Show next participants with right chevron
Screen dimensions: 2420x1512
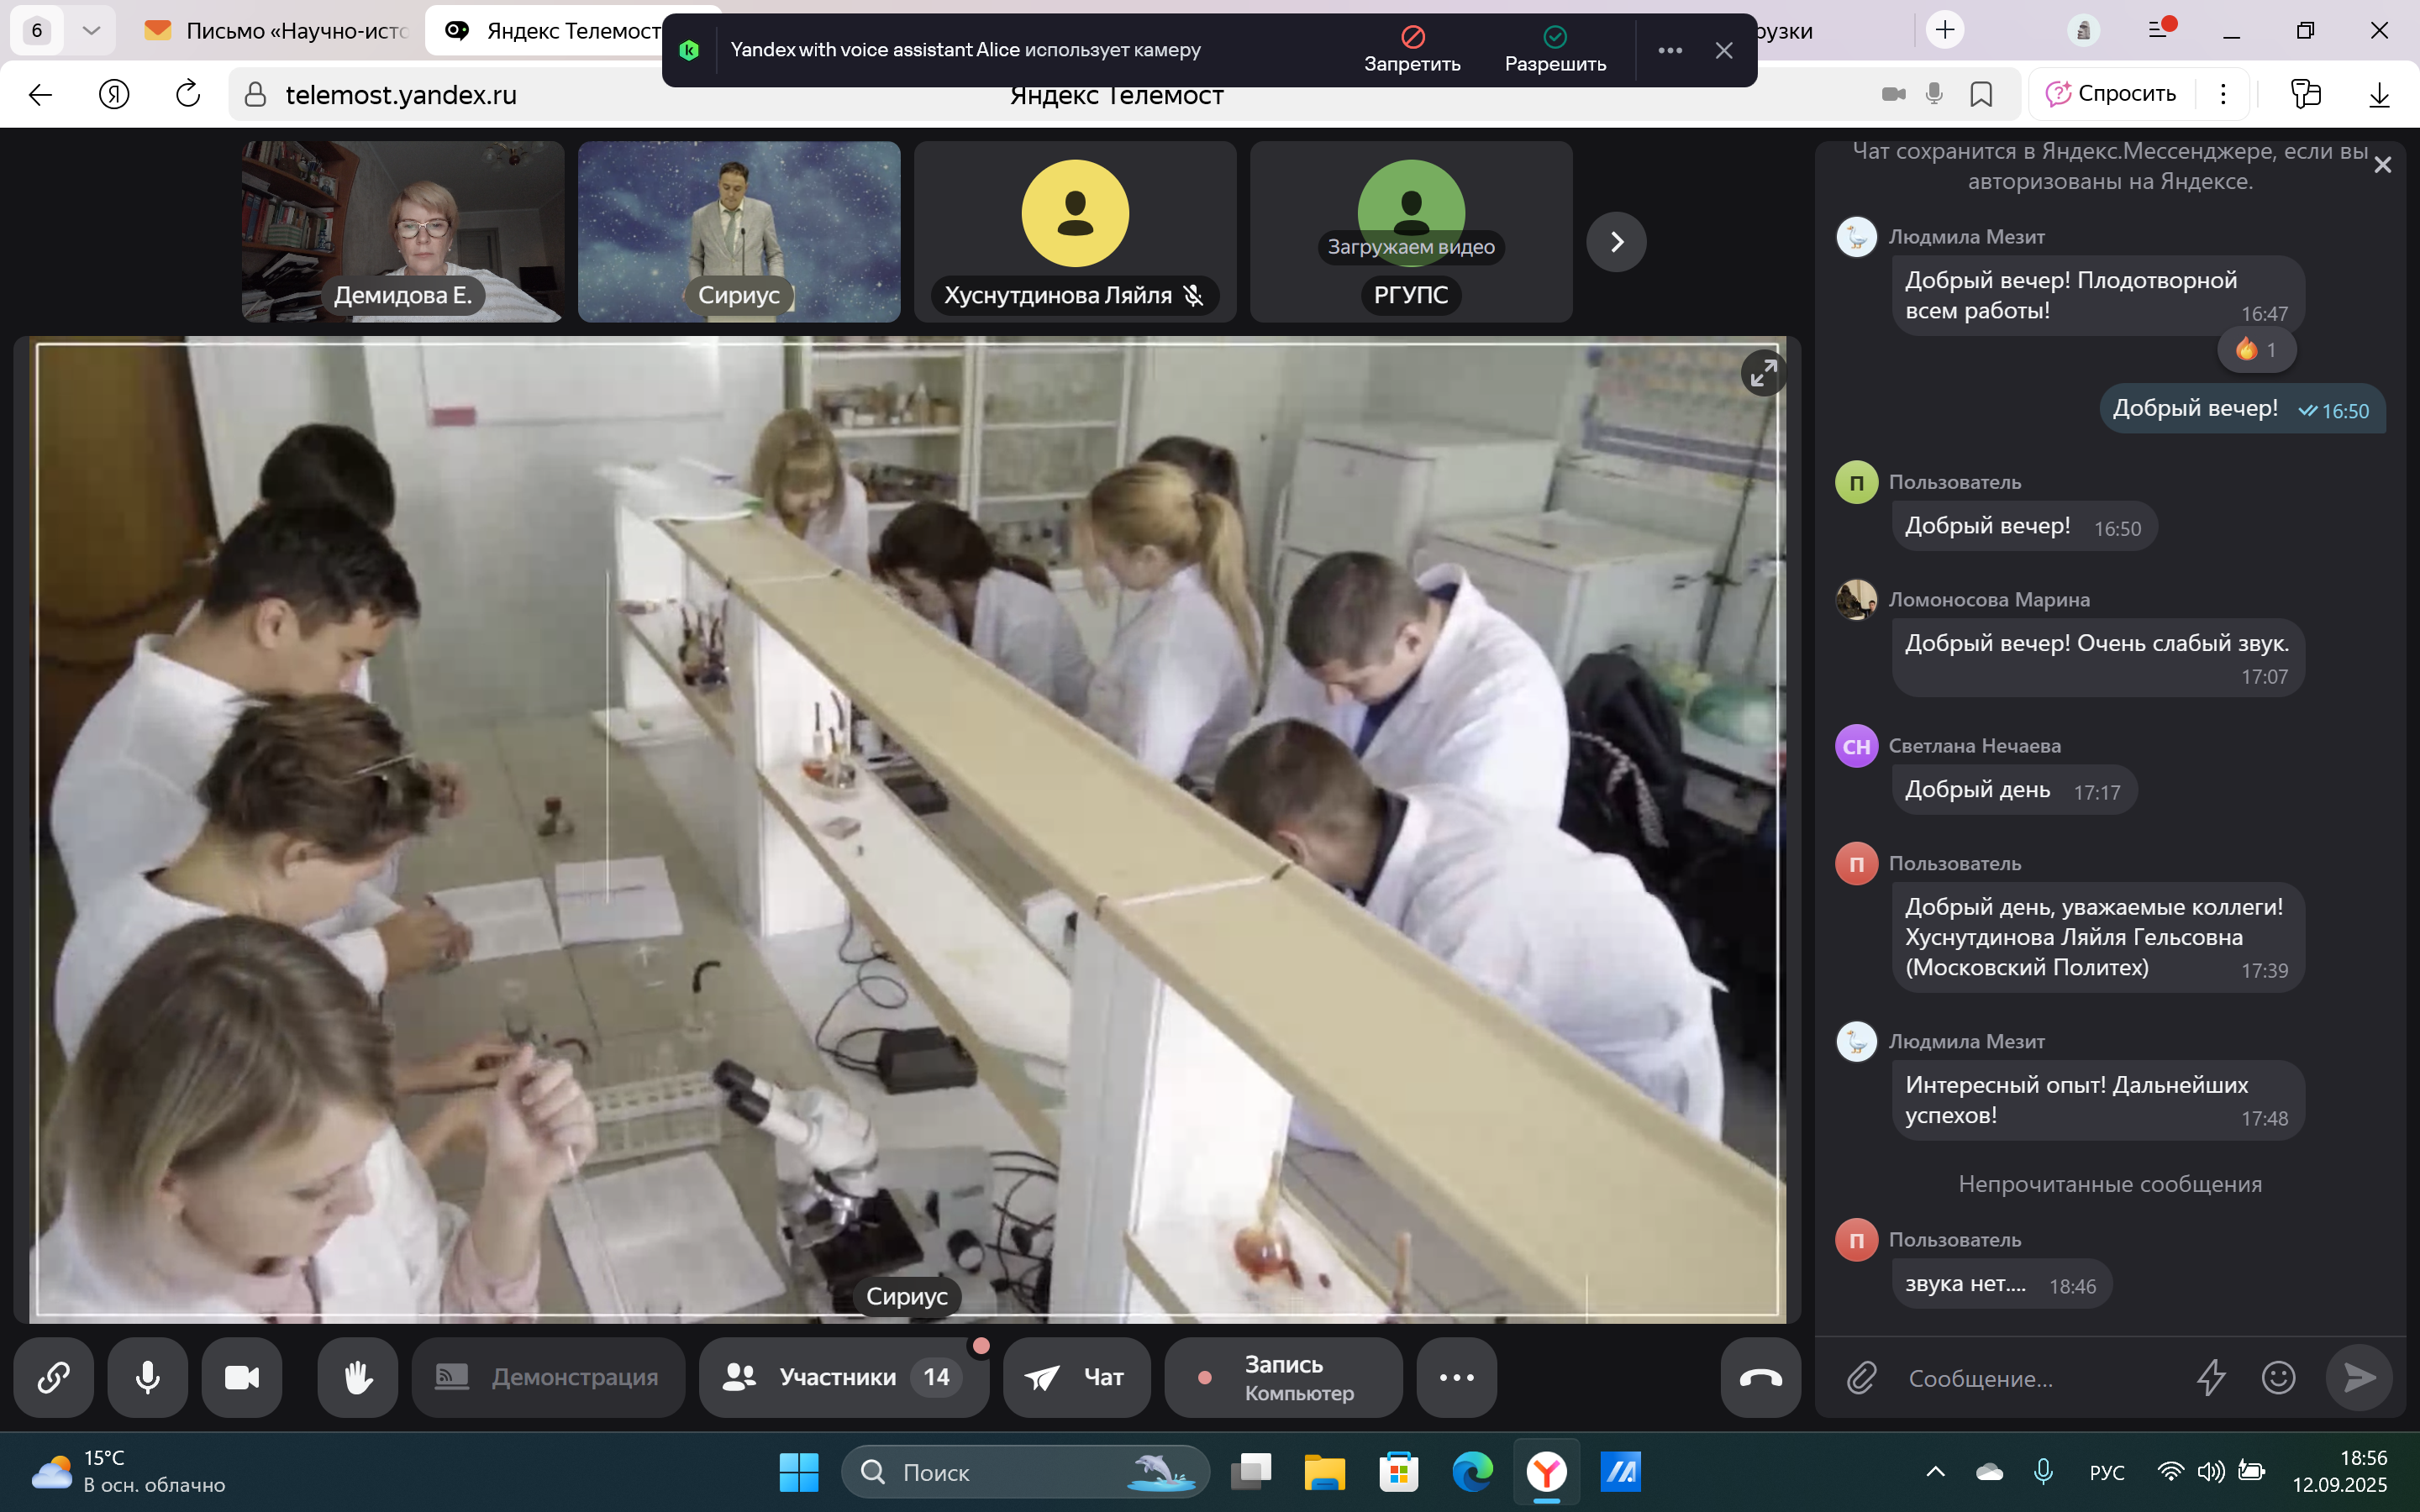pos(1616,242)
